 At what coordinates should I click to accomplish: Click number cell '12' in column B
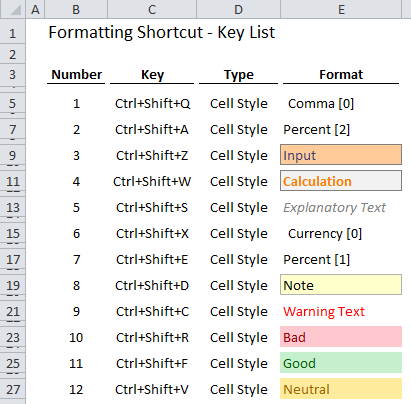tap(76, 389)
